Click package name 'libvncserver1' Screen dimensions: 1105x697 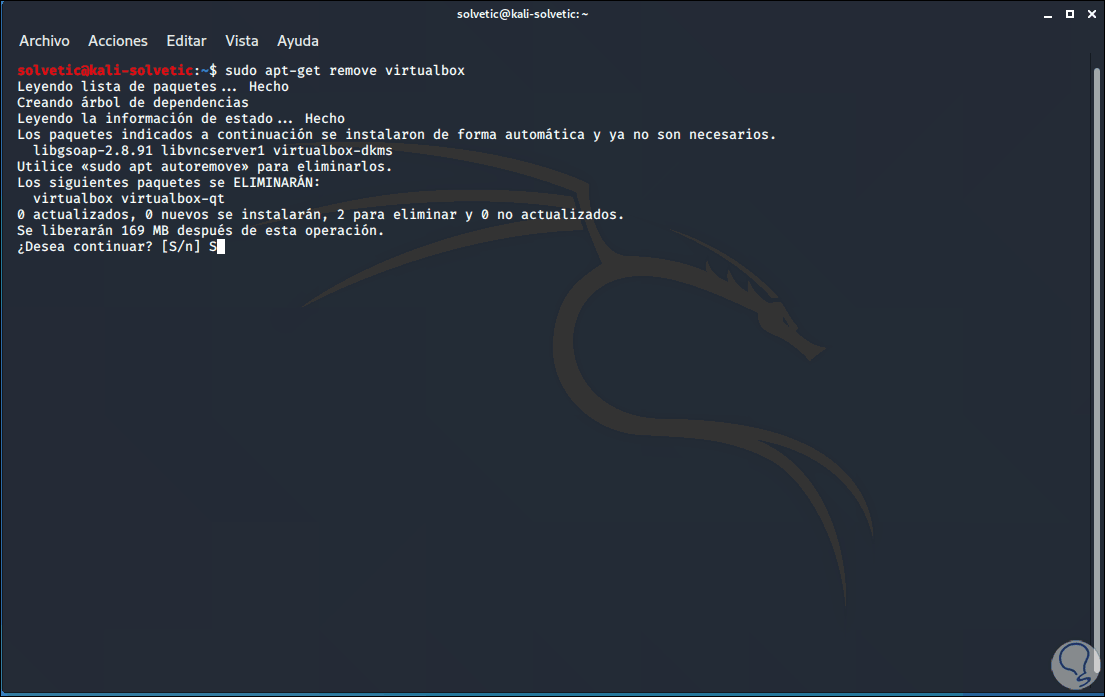coord(213,151)
